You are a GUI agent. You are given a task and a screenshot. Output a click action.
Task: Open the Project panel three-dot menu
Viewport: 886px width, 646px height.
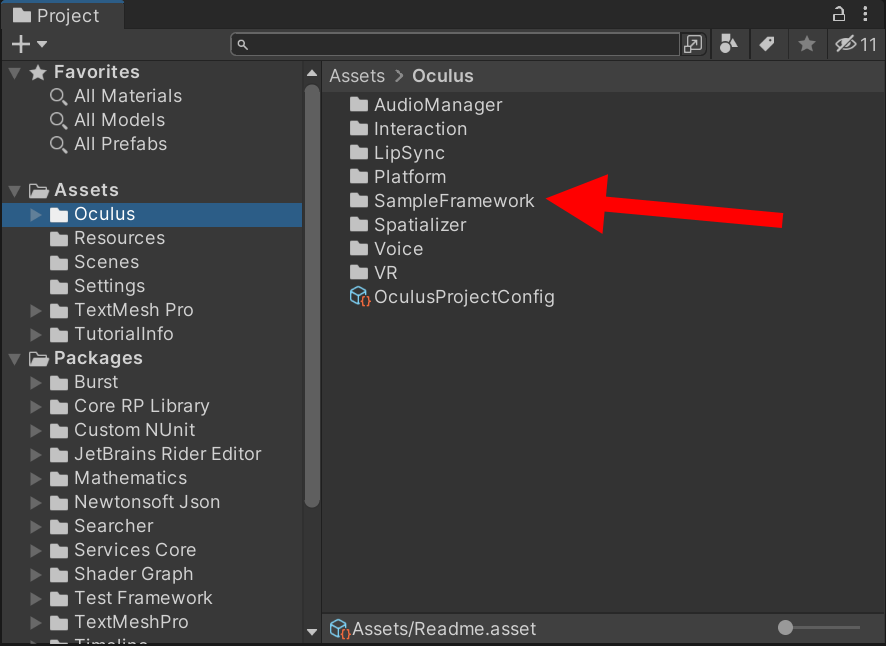865,14
